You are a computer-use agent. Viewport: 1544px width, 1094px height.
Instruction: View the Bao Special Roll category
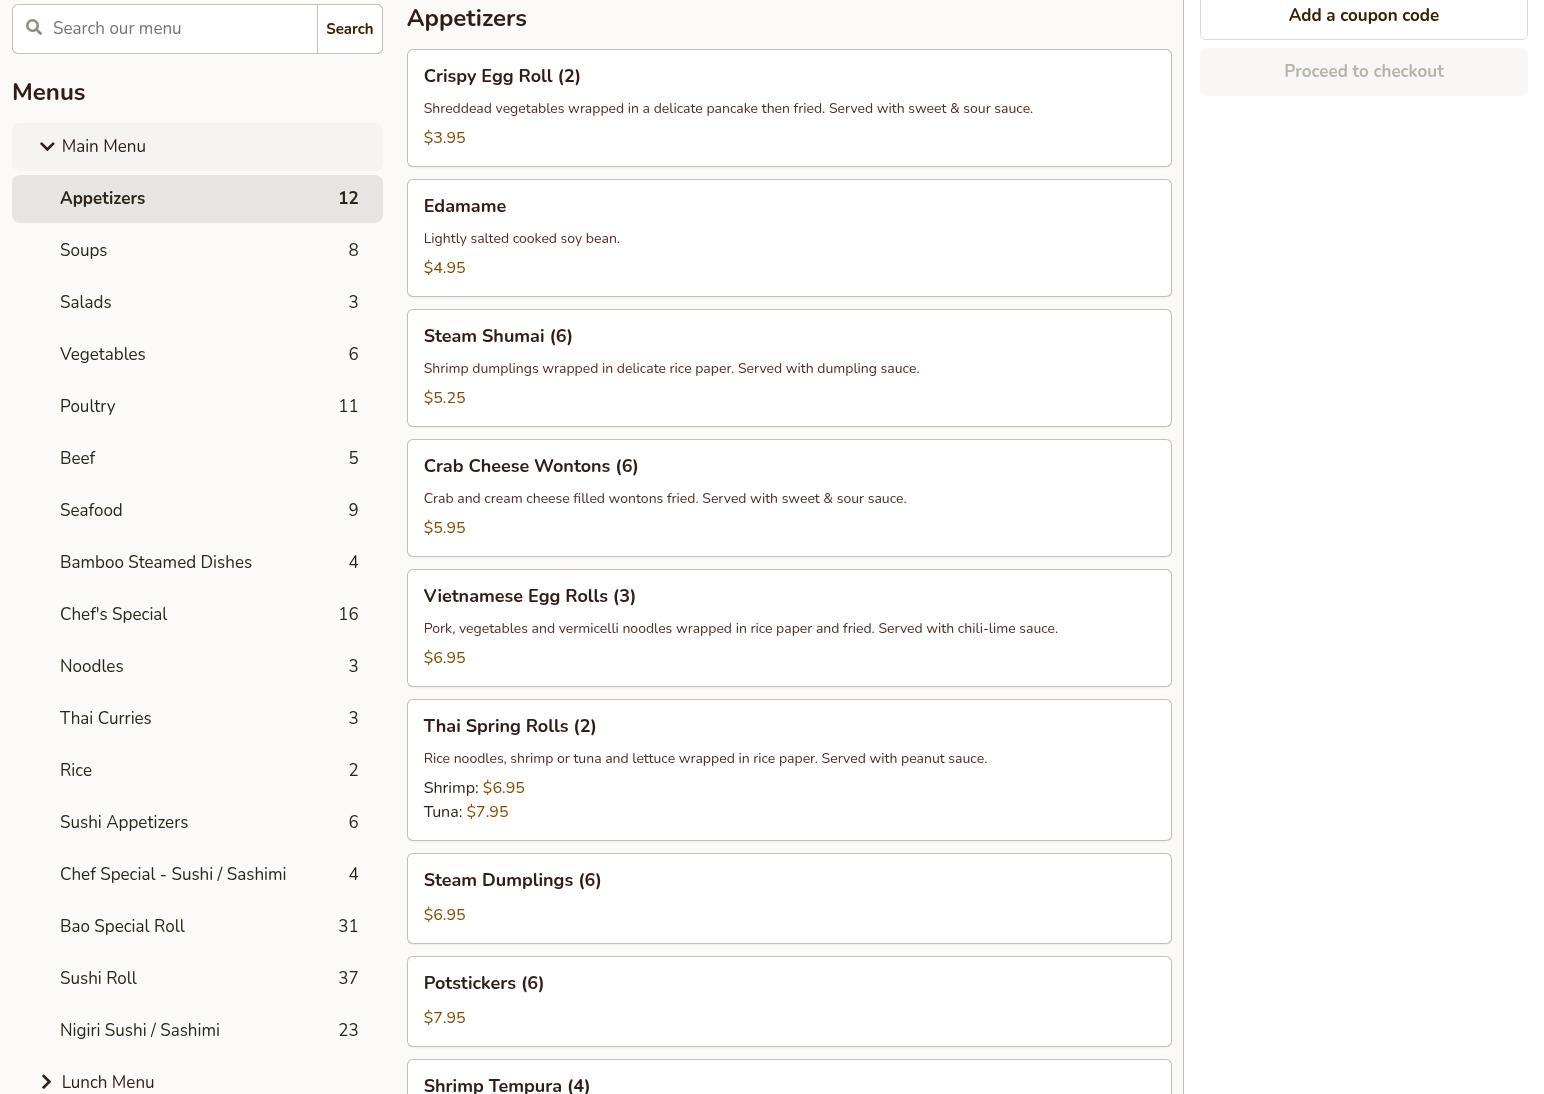point(197,926)
